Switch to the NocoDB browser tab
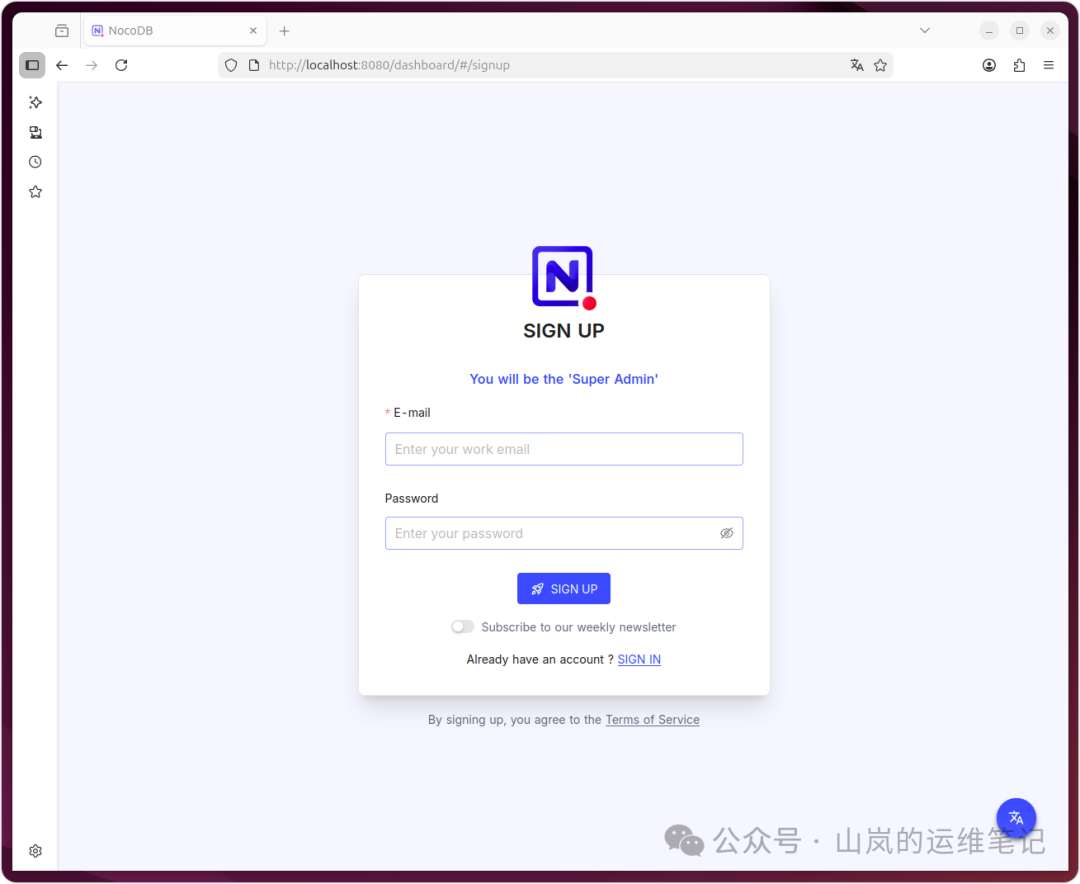 point(160,30)
